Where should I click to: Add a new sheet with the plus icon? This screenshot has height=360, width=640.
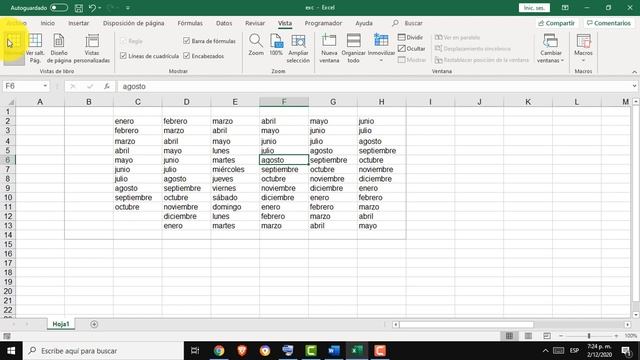tap(94, 324)
